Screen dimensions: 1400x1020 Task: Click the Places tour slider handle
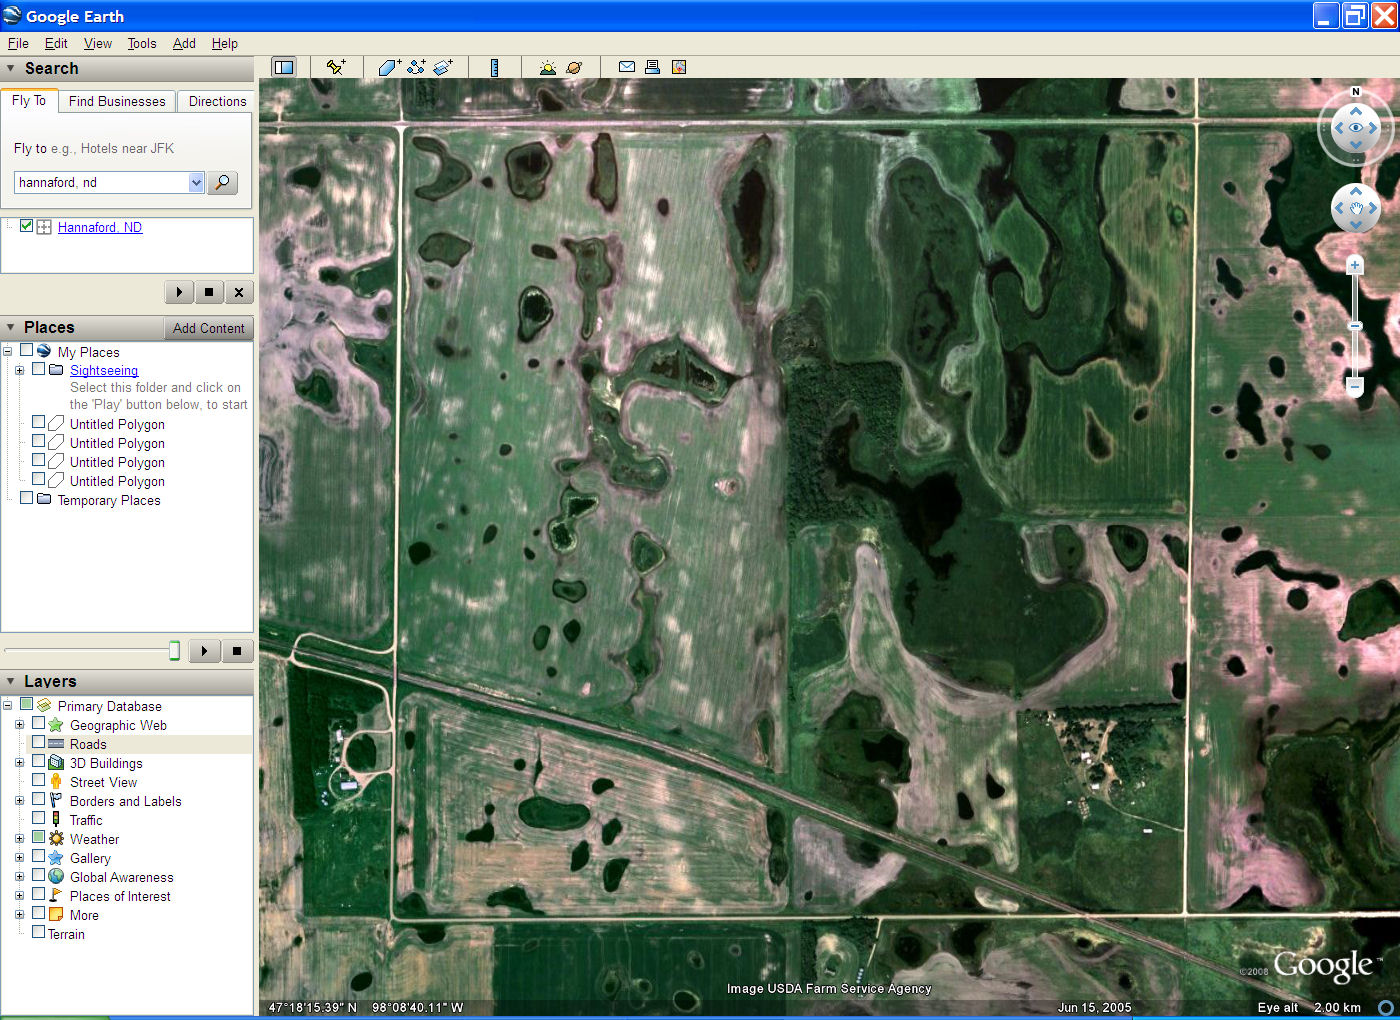click(x=174, y=651)
